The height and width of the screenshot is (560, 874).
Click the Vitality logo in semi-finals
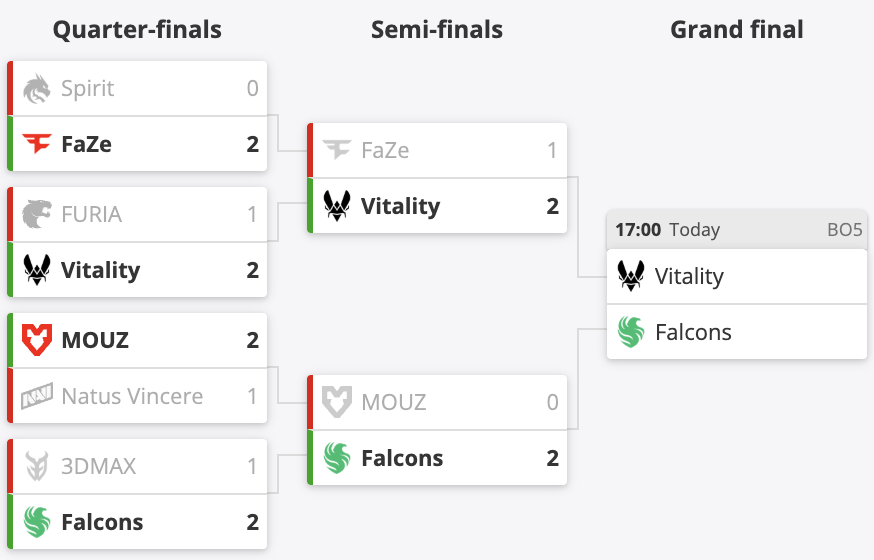click(337, 207)
